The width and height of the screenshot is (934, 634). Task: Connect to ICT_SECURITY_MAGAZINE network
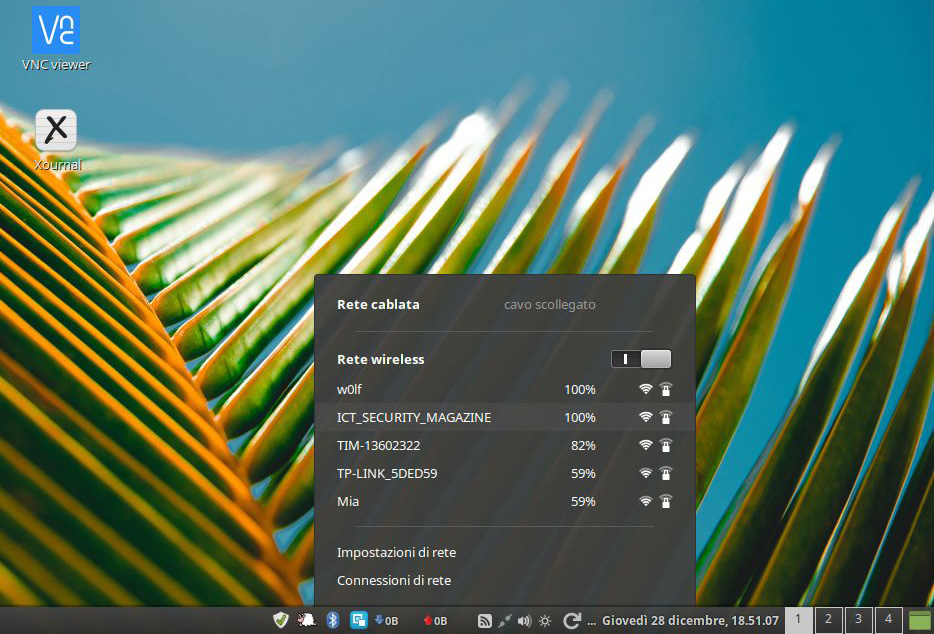click(505, 417)
